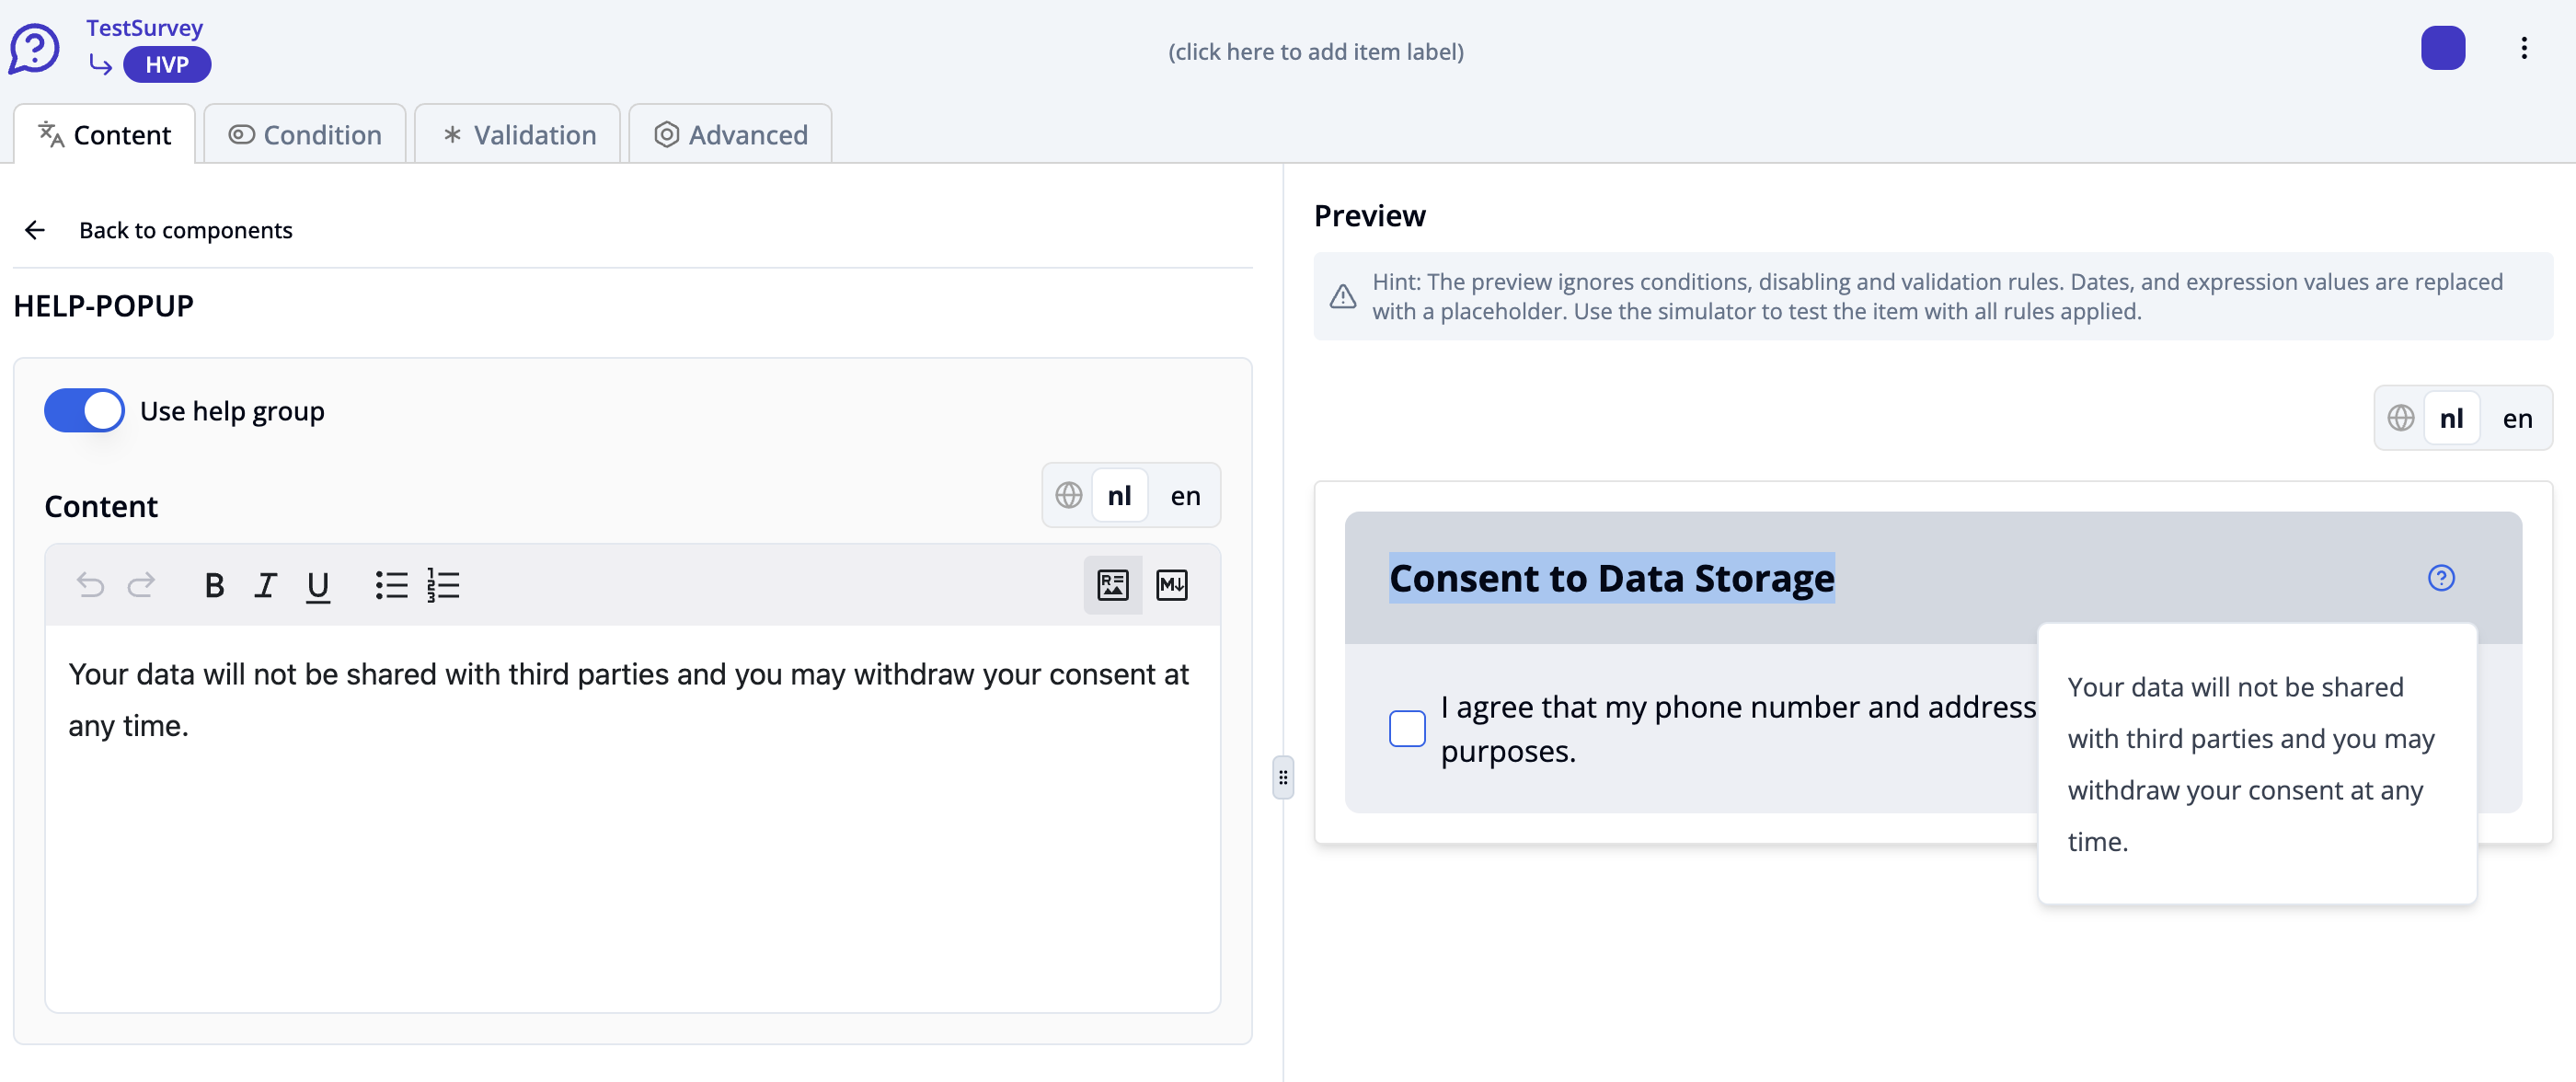The image size is (2576, 1082).
Task: Toggle italic formatting
Action: [265, 585]
